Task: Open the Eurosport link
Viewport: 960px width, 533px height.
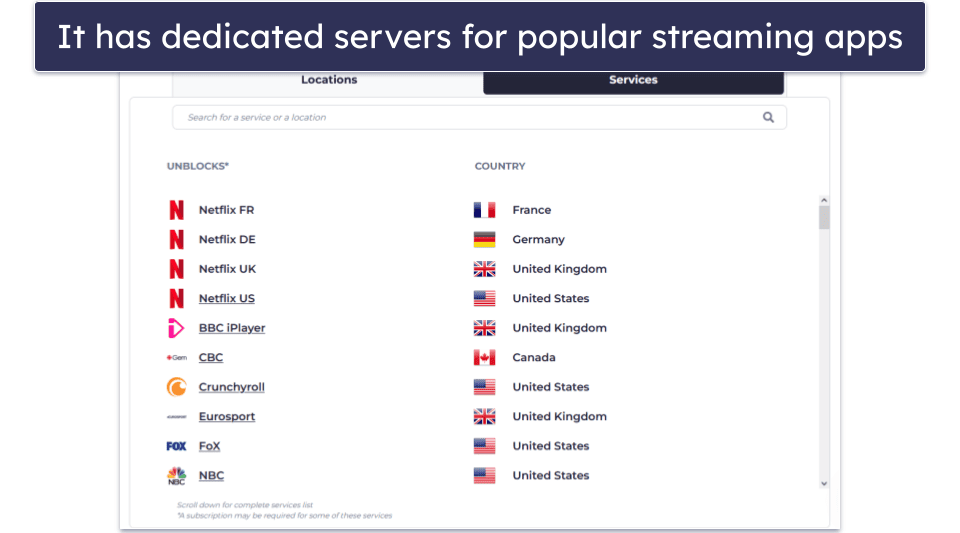Action: click(x=227, y=417)
